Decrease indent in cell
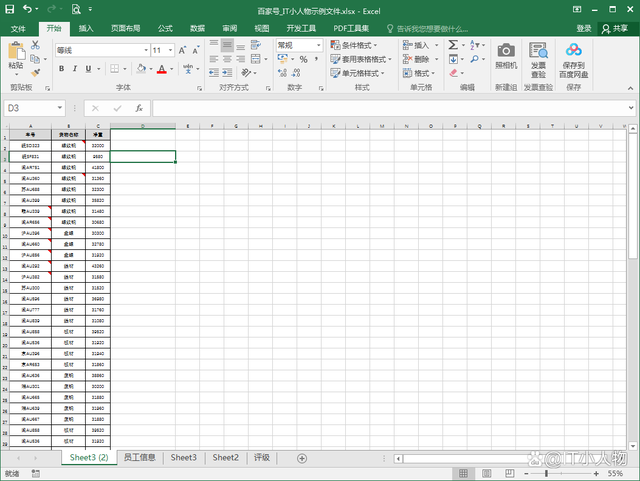 tap(214, 73)
